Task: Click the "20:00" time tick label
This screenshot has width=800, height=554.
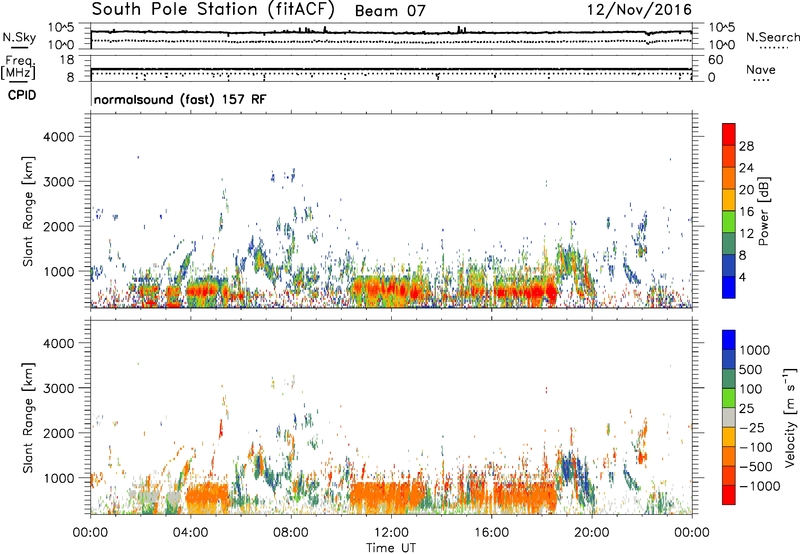Action: pos(592,533)
